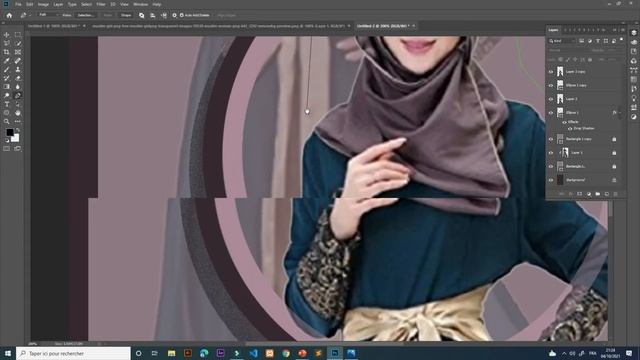The height and width of the screenshot is (360, 640).
Task: Change screen mode from toolbox
Action: click(18, 149)
